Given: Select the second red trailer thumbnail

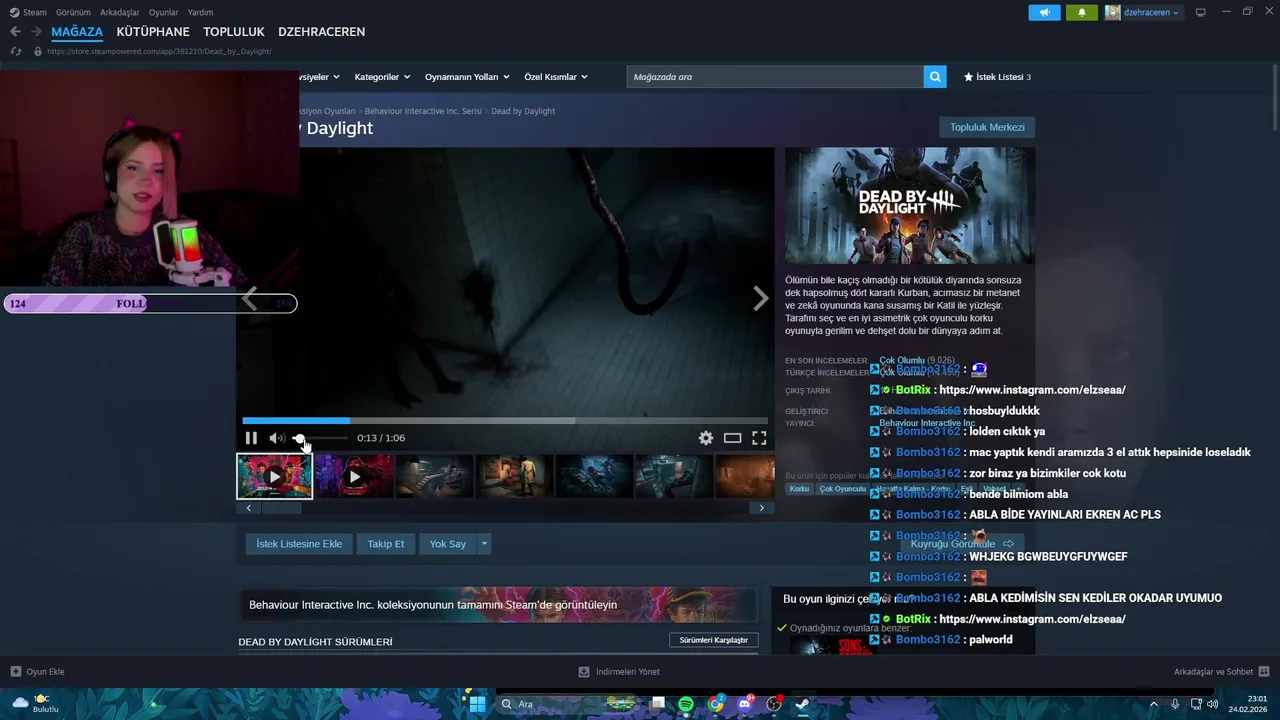Looking at the screenshot, I should pyautogui.click(x=354, y=477).
